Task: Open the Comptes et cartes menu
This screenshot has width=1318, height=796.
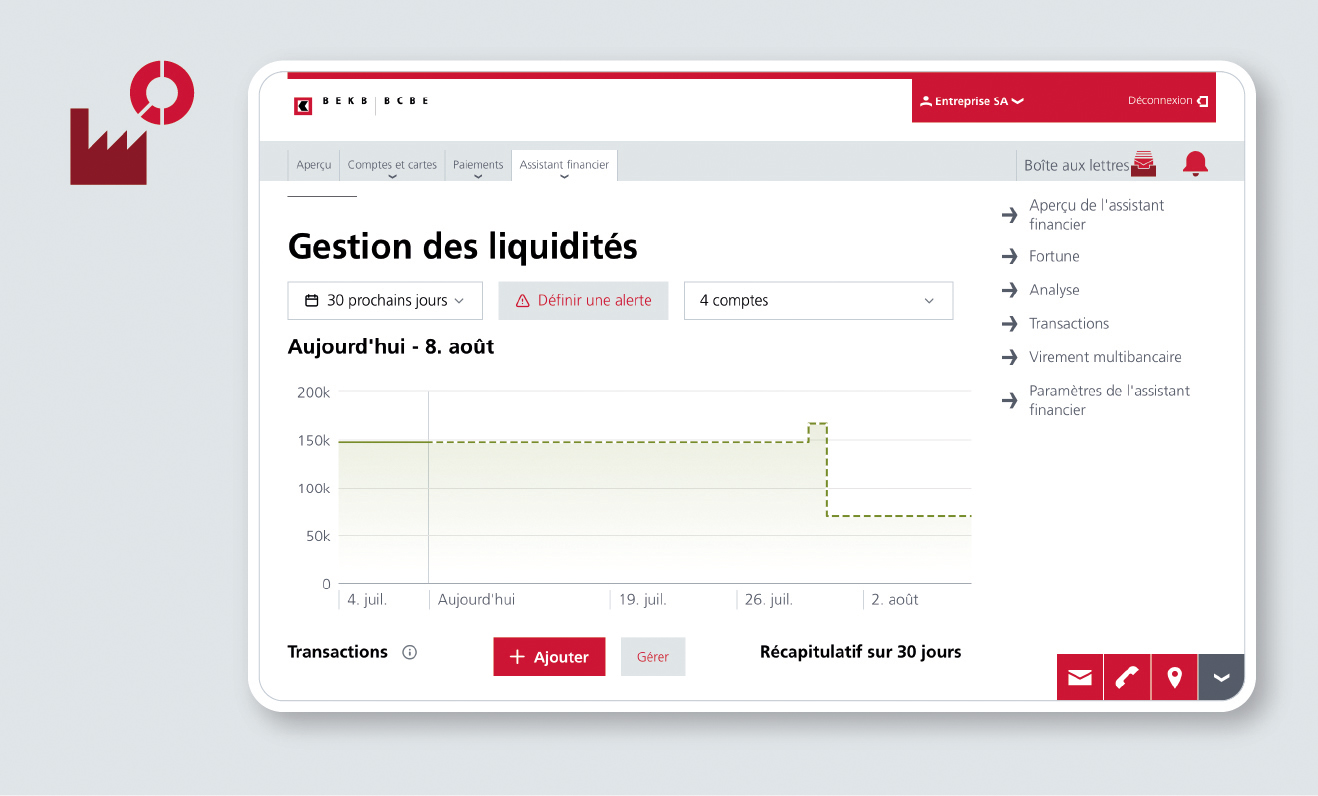Action: pyautogui.click(x=392, y=166)
